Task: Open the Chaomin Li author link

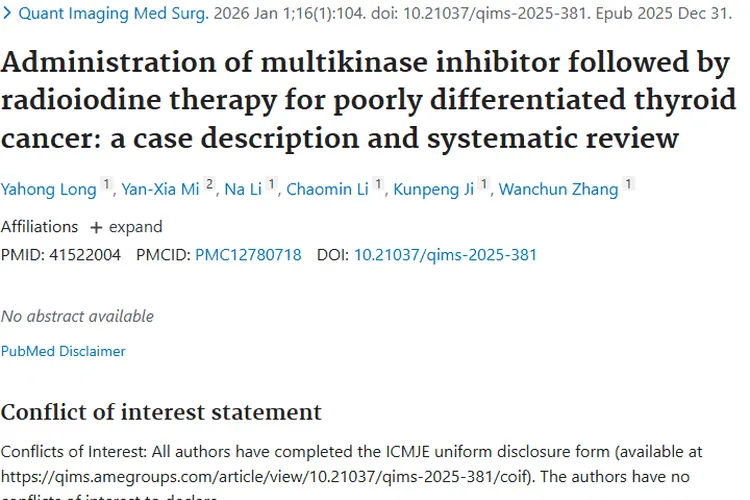Action: (x=327, y=189)
